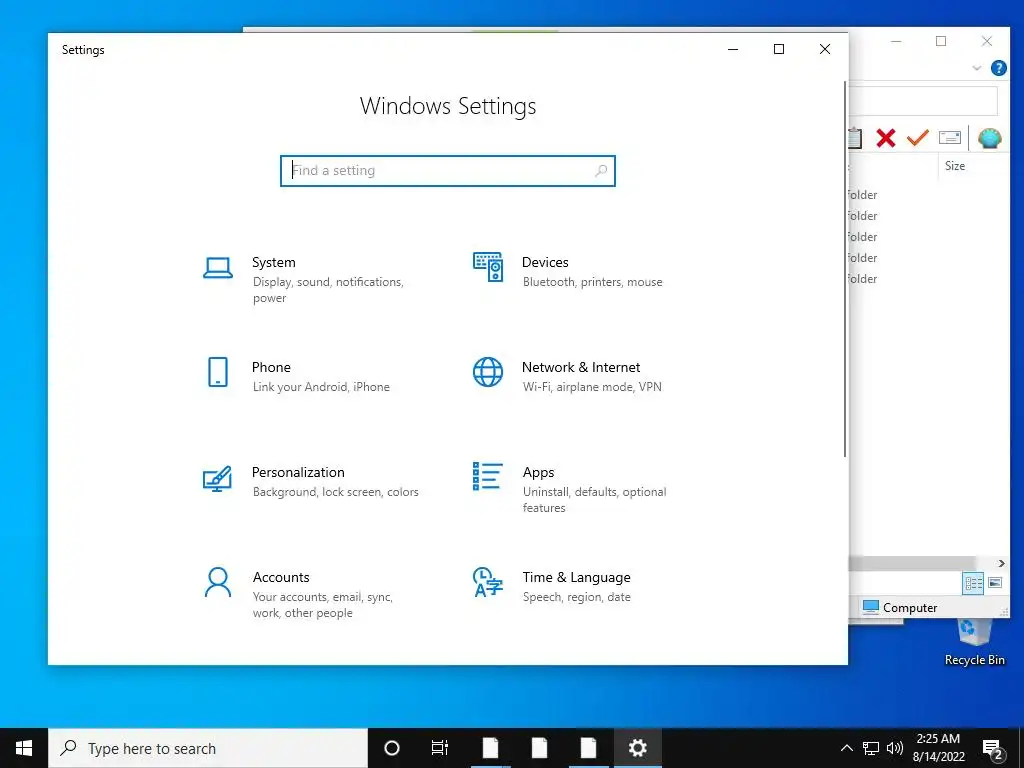Click the Settings window vertical scrollbar
1024x768 pixels.
click(x=845, y=269)
